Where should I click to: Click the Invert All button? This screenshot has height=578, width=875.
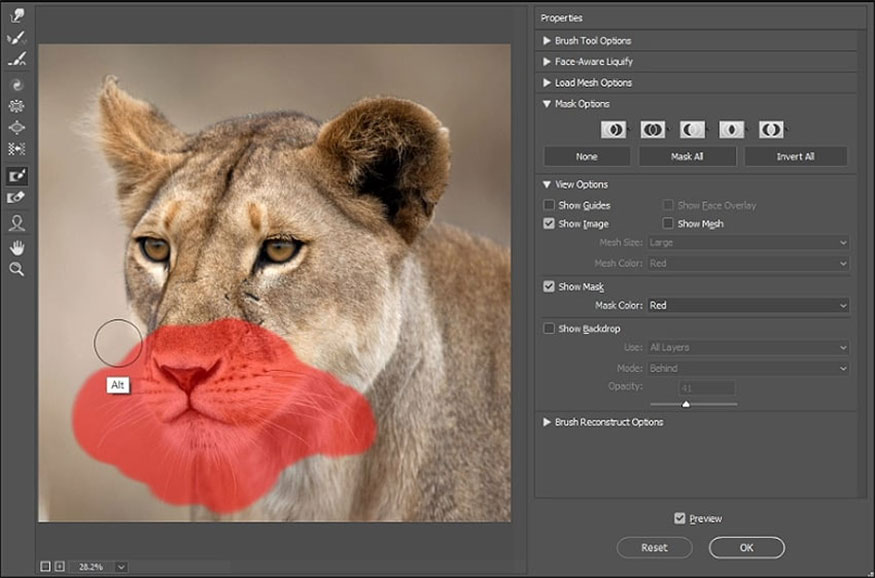point(795,157)
